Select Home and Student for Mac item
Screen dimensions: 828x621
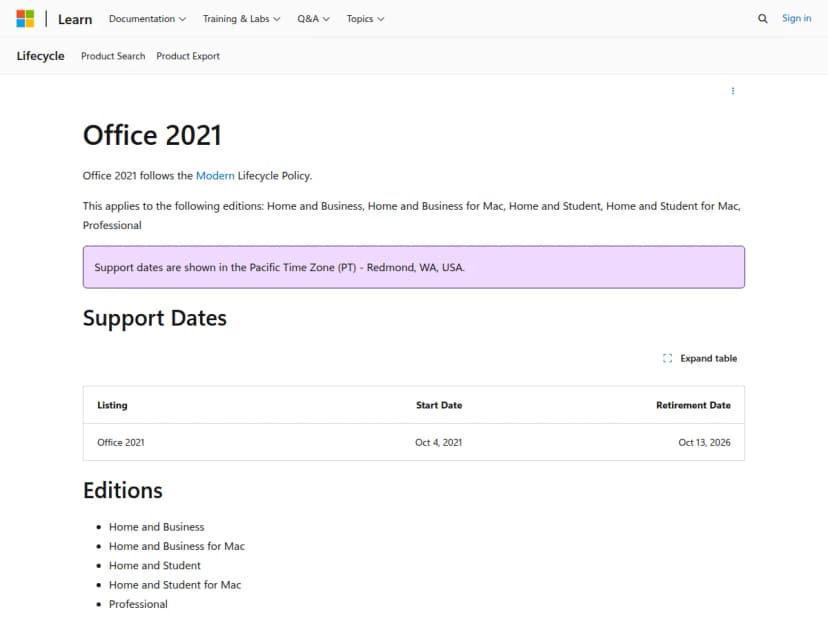pos(175,585)
